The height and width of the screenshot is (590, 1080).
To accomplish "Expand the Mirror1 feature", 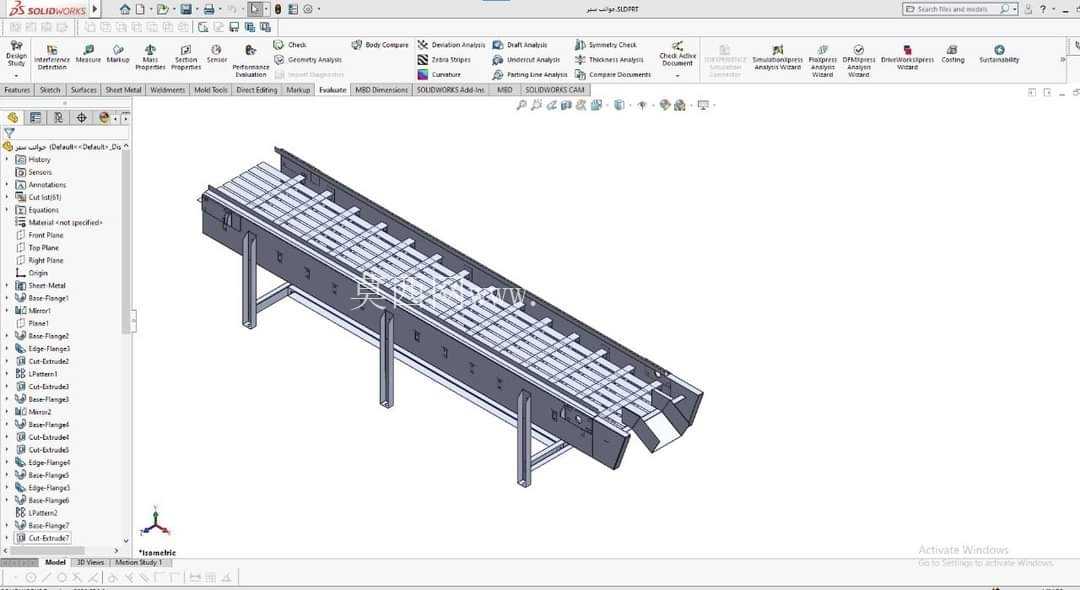I will point(7,311).
